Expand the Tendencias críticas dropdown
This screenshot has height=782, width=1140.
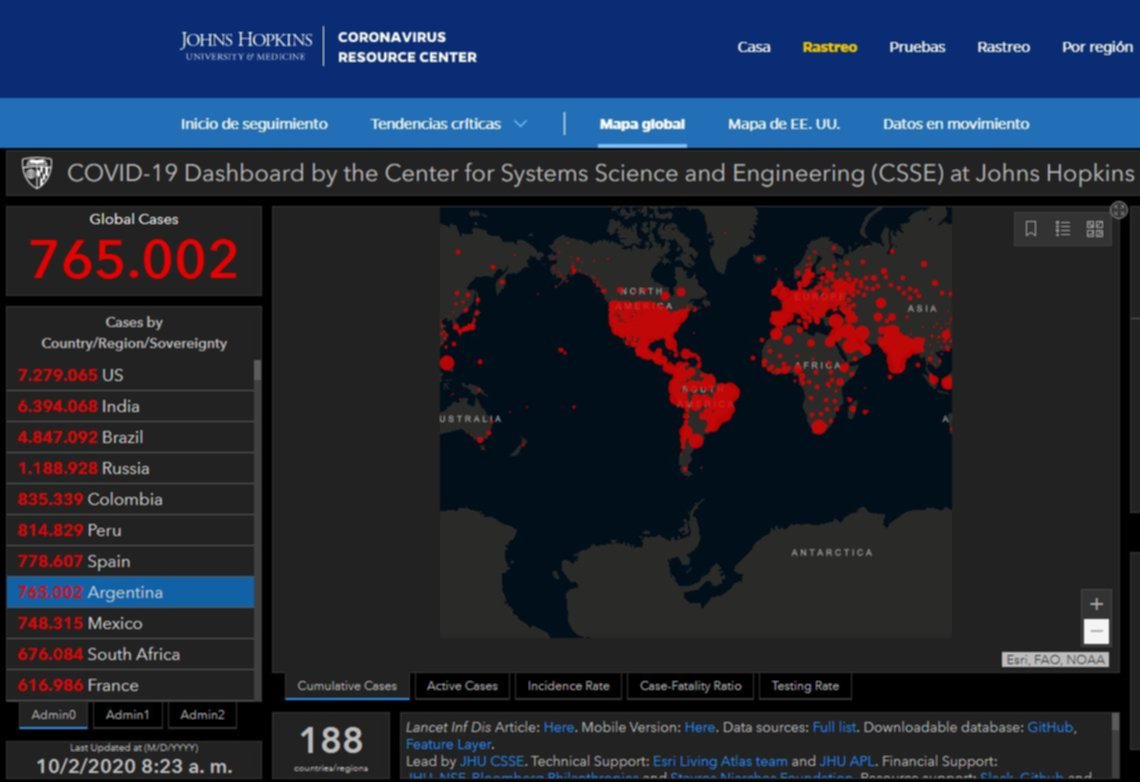pyautogui.click(x=449, y=124)
